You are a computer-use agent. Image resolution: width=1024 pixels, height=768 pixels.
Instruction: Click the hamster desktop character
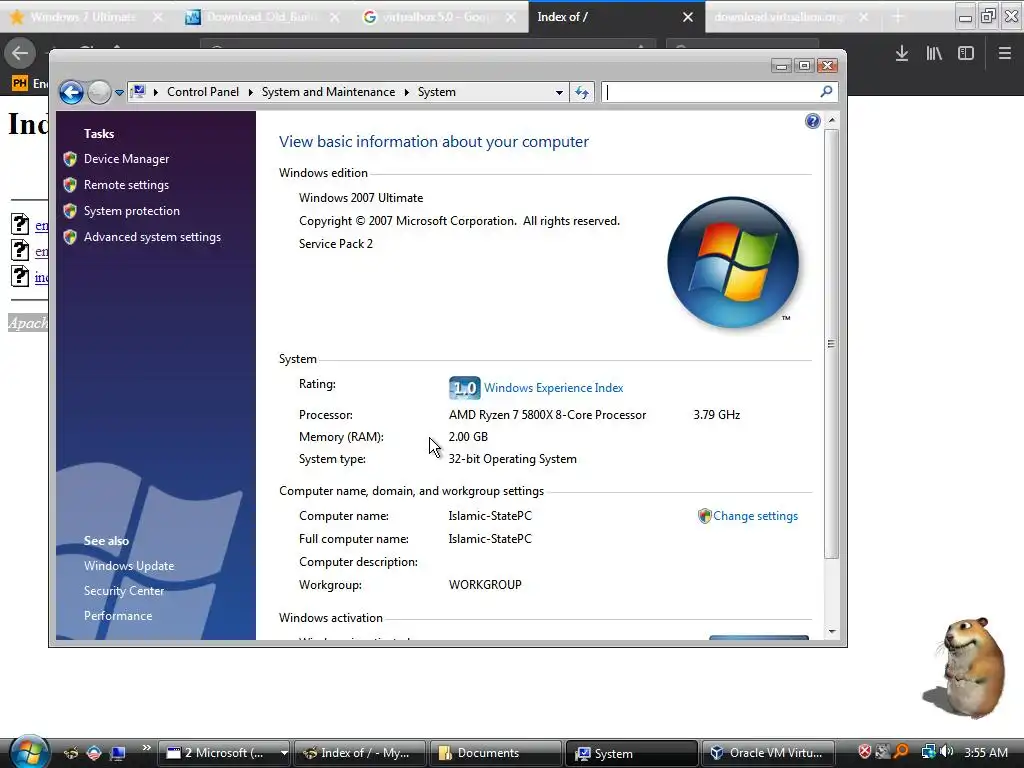pos(968,666)
